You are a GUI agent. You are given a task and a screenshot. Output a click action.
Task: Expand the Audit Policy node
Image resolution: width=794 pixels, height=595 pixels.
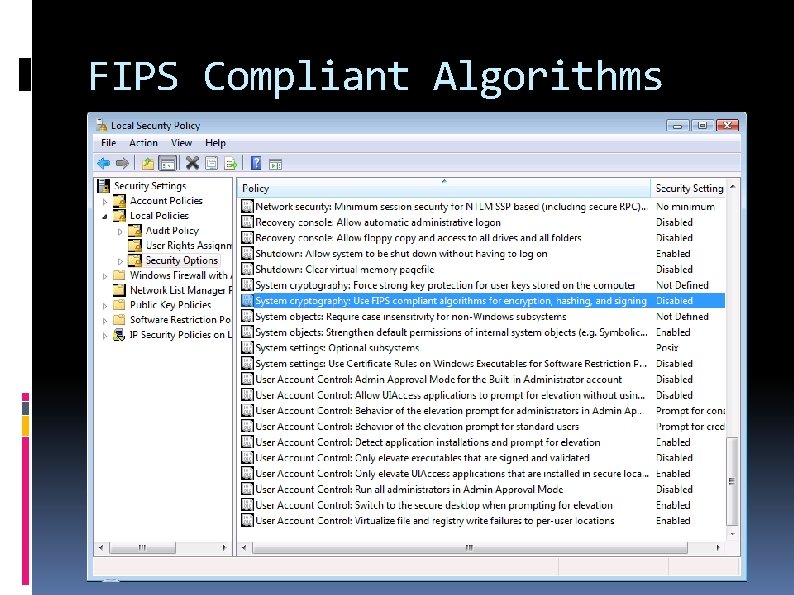(x=121, y=231)
